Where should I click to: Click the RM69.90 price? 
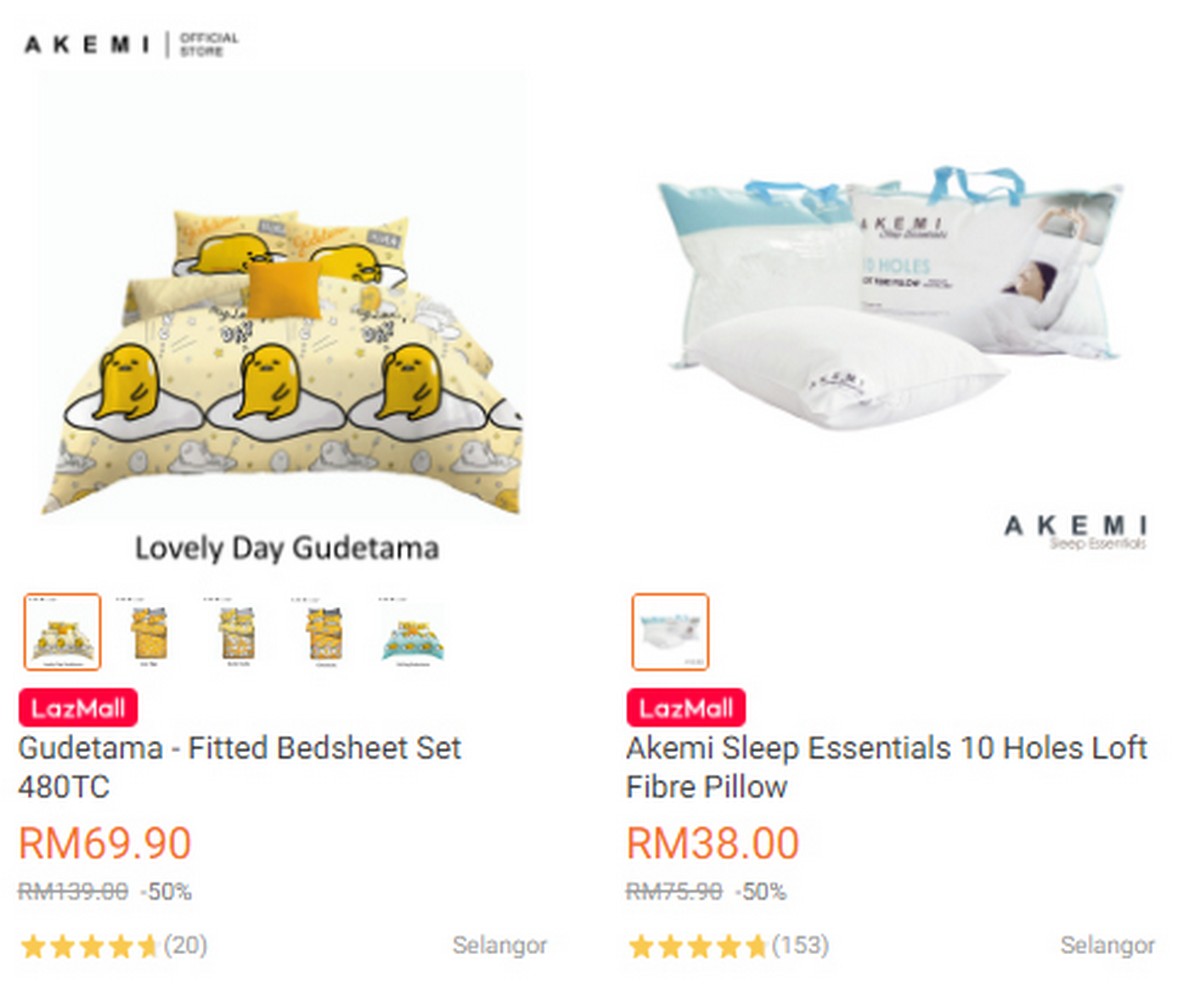tap(105, 844)
